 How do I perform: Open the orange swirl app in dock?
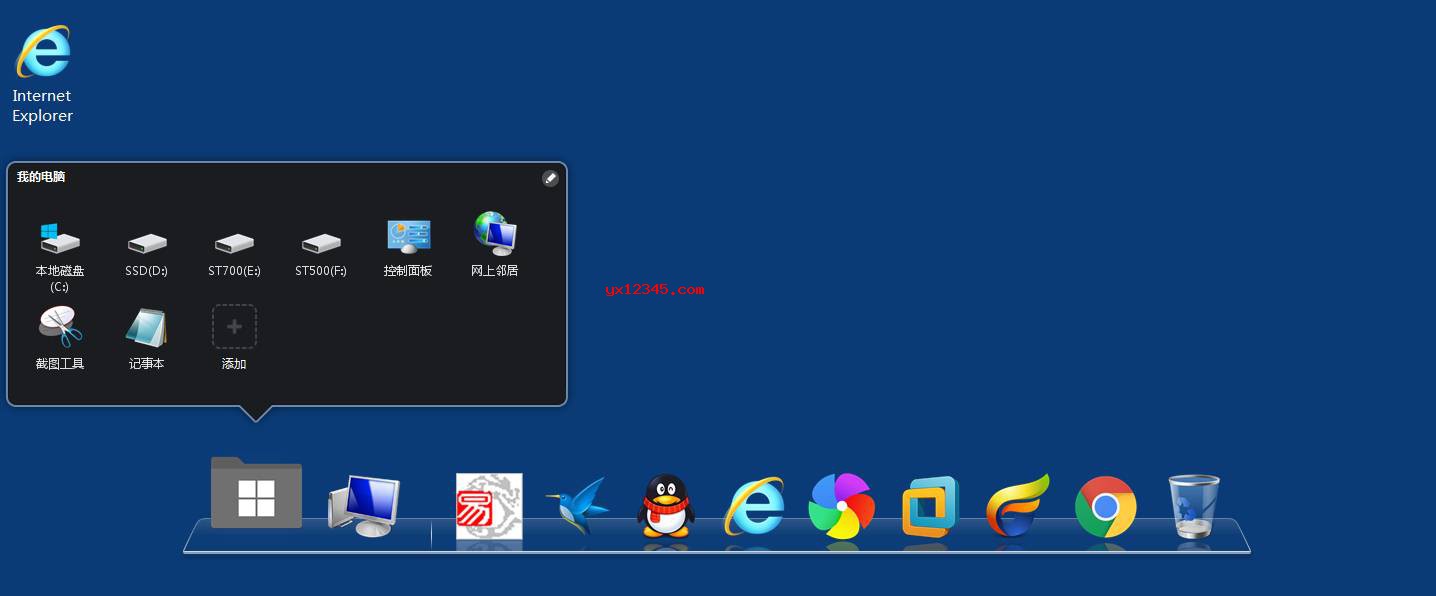(1018, 506)
